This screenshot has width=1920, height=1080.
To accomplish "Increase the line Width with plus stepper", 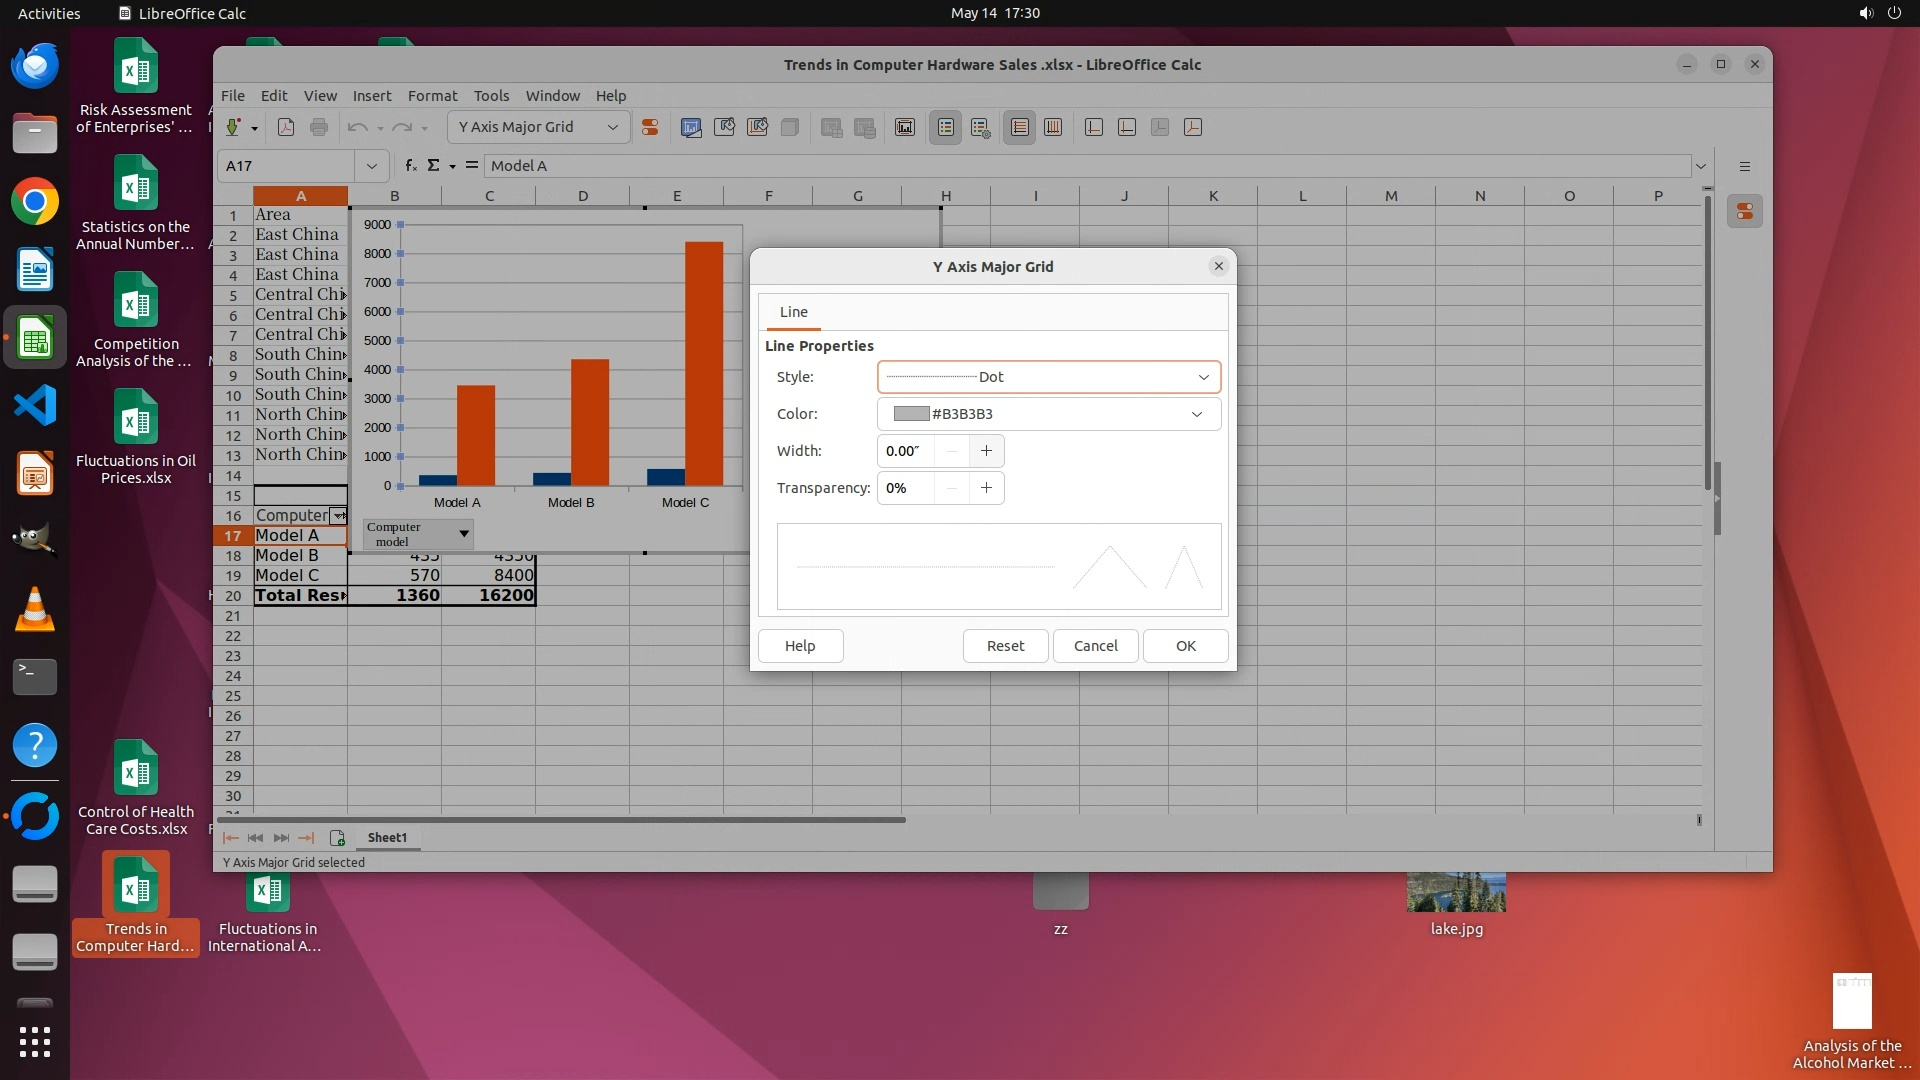I will [x=986, y=451].
